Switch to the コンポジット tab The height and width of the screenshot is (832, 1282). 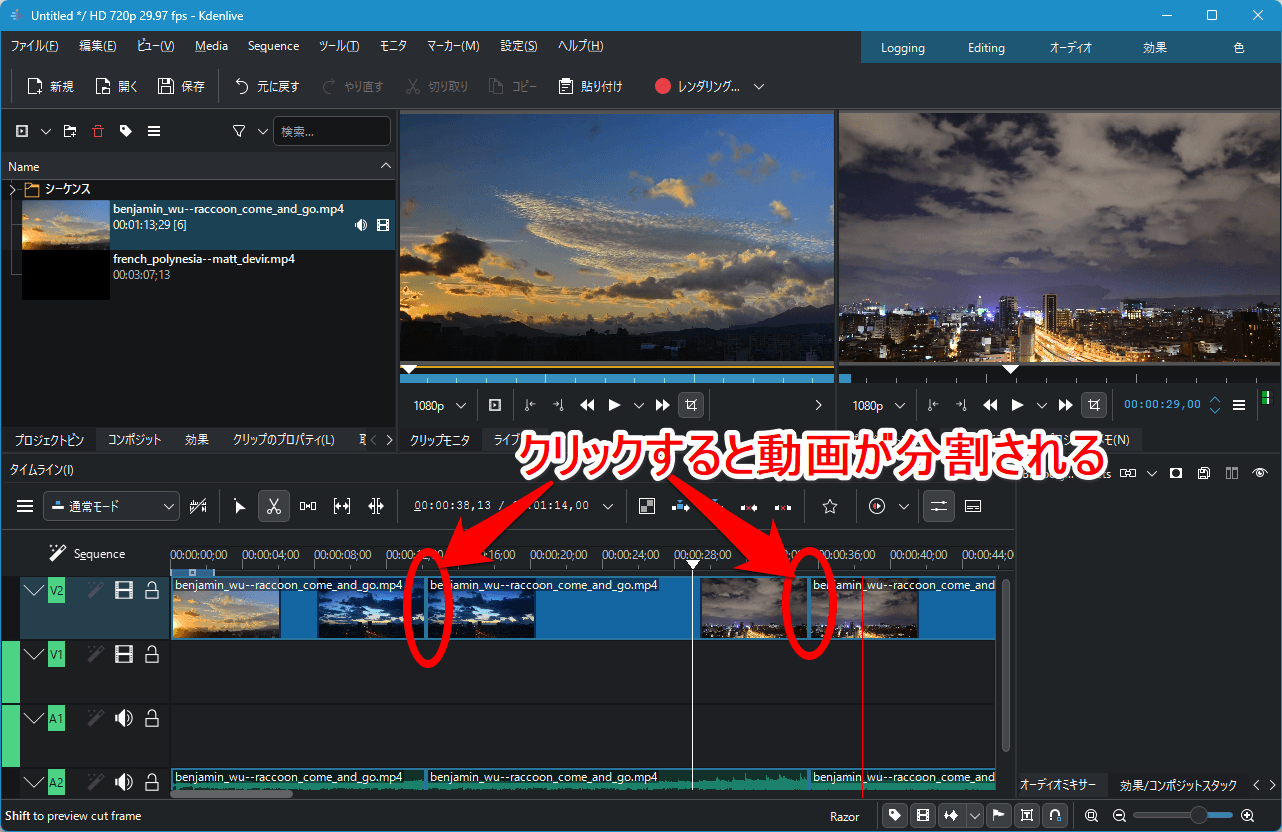(x=134, y=440)
